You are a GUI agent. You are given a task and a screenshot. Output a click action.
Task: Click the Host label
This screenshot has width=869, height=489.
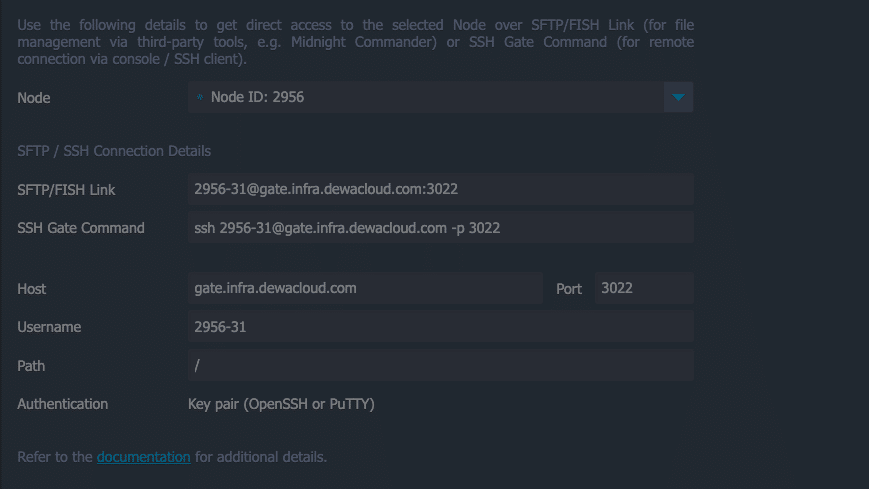pos(32,289)
